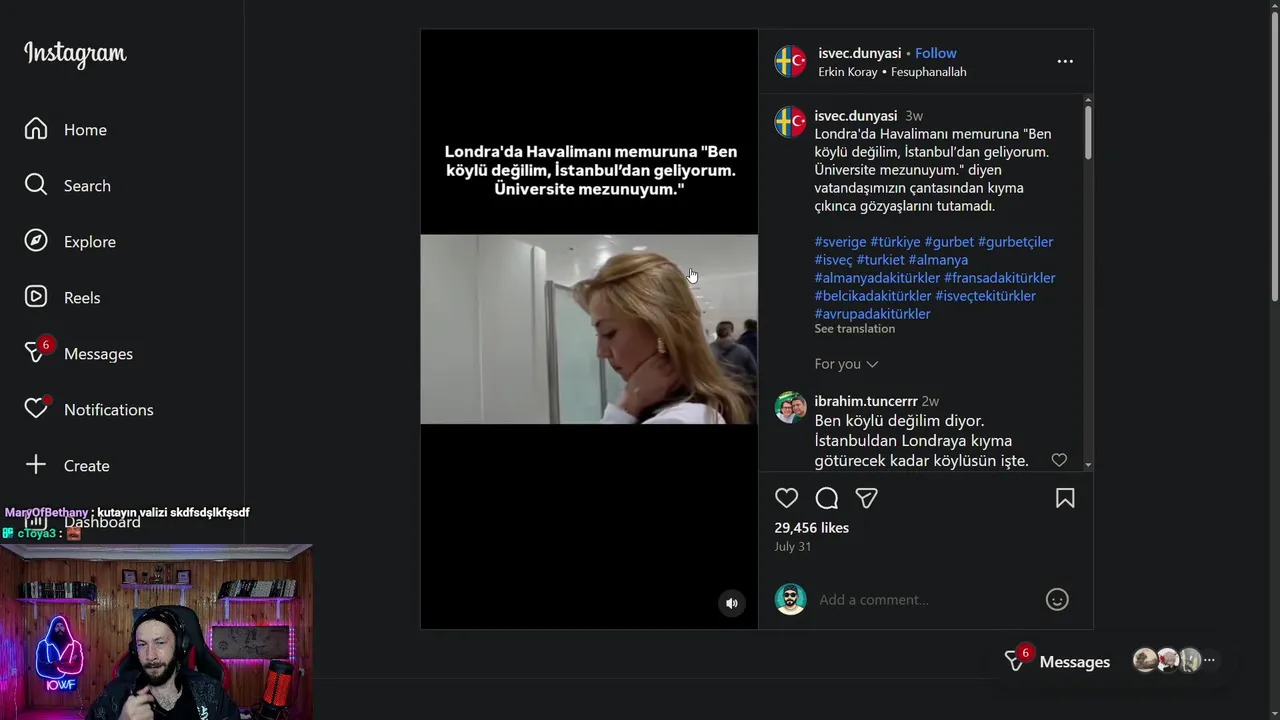The width and height of the screenshot is (1280, 720).
Task: Click the Add a comment field
Action: point(925,599)
